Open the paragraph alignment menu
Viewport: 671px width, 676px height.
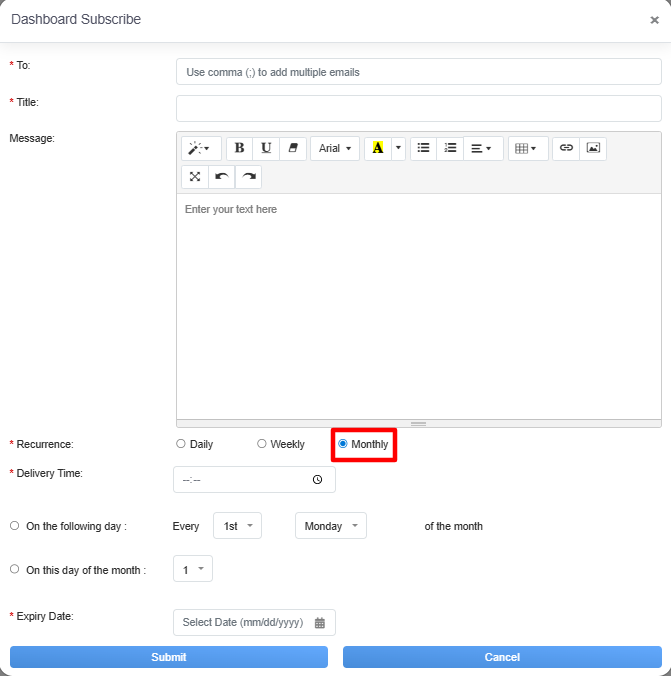pyautogui.click(x=481, y=148)
